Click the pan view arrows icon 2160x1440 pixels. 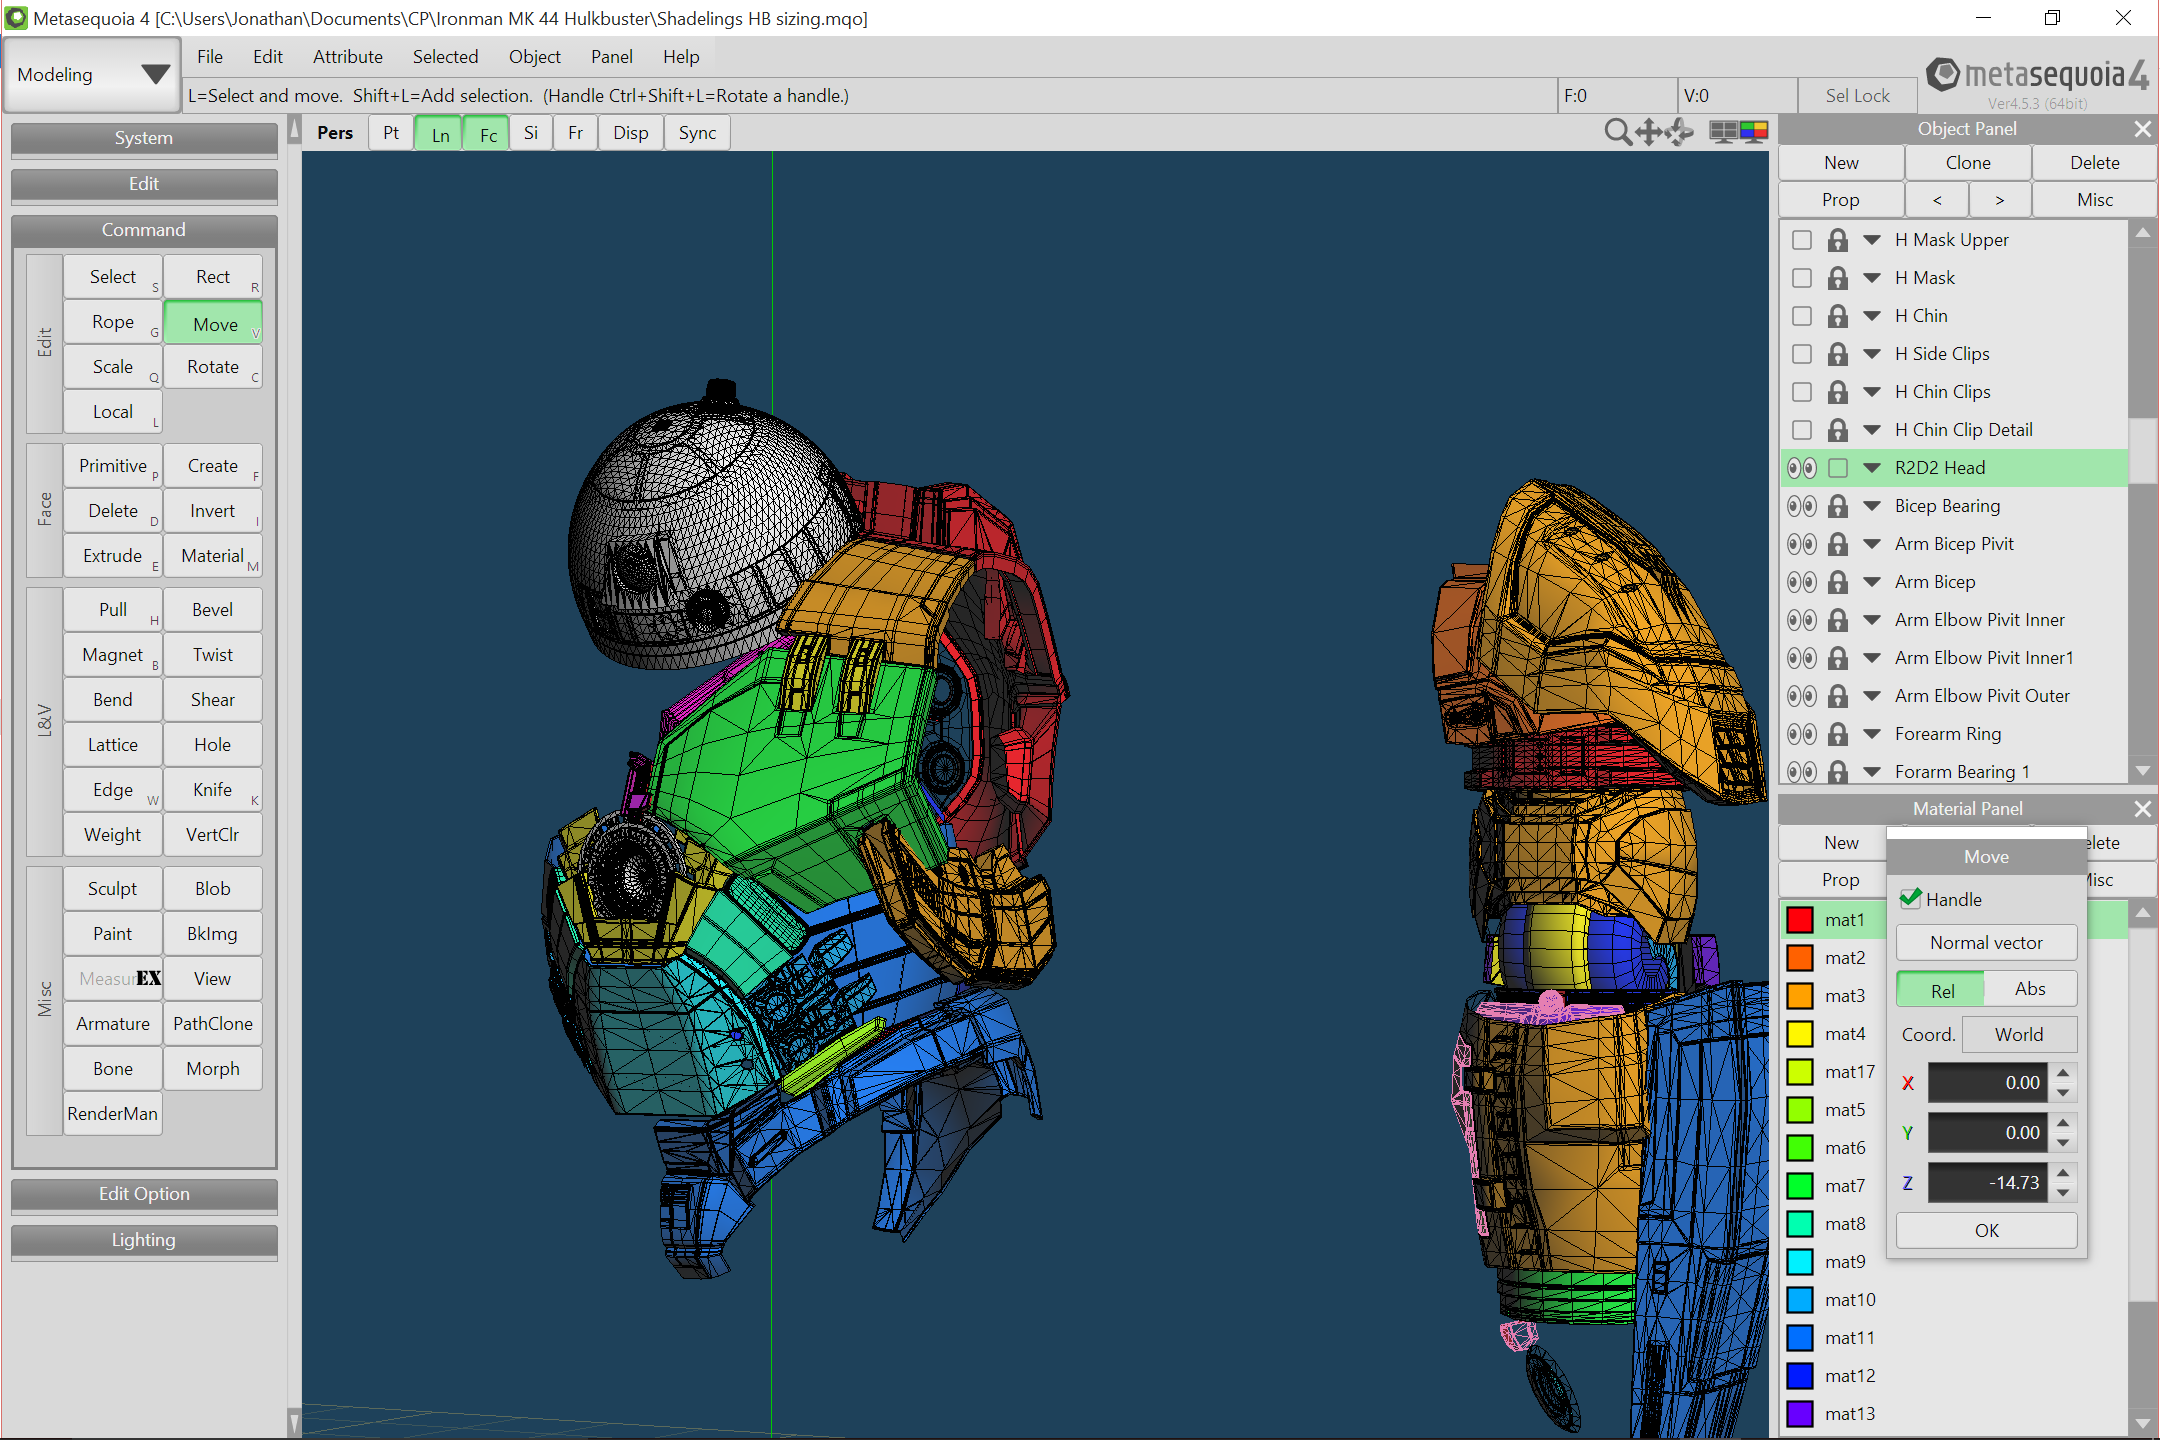click(x=1648, y=132)
